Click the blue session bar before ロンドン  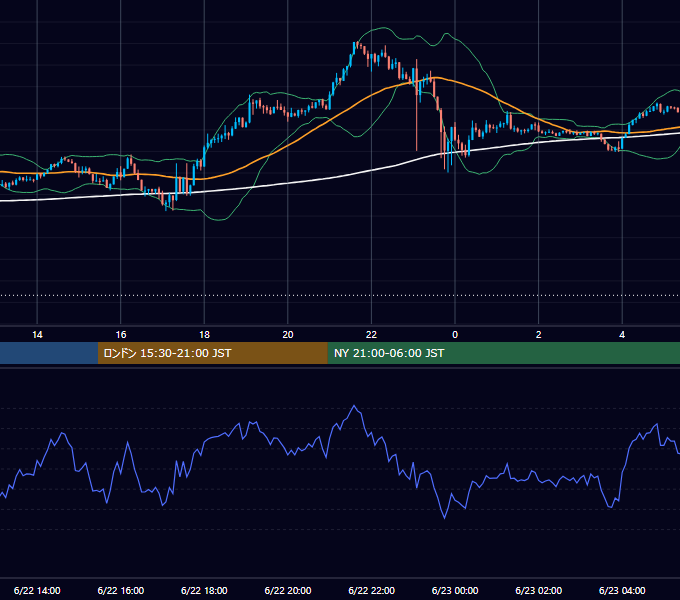pos(49,353)
